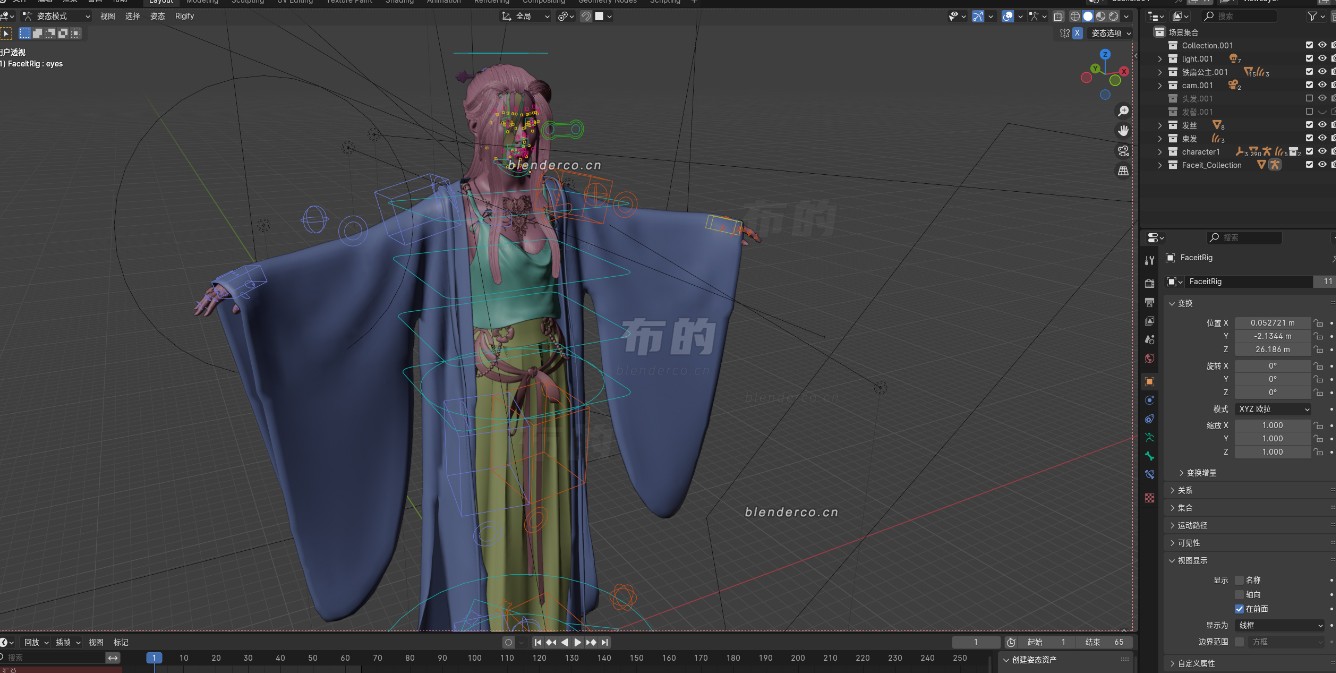Image resolution: width=1336 pixels, height=673 pixels.
Task: Click the FaceitRig object name field
Action: pos(1250,282)
